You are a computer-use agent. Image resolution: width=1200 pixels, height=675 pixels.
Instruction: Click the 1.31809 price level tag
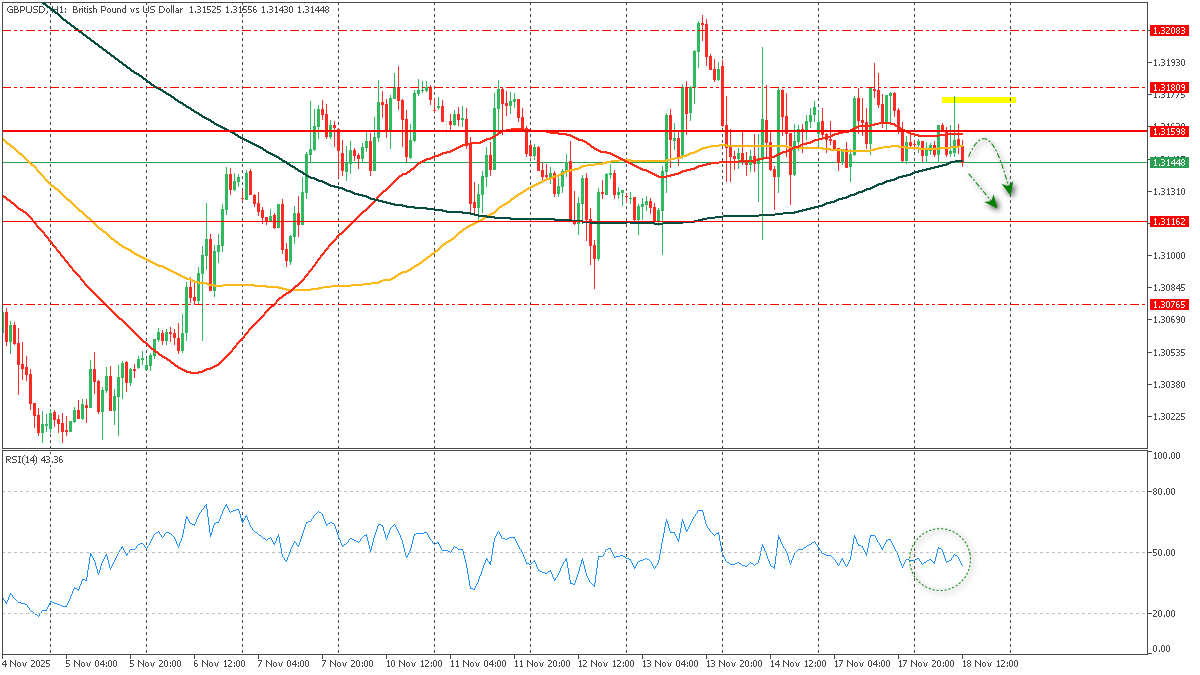coord(1168,88)
